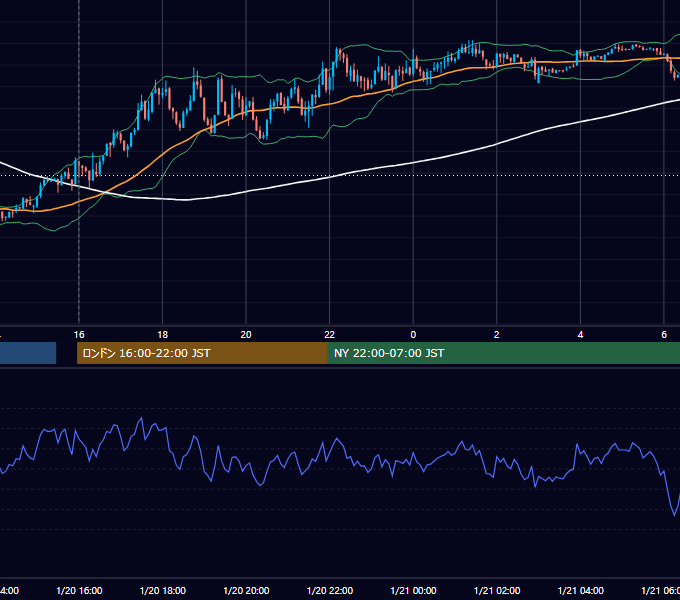
Task: Click the '1/20 20:00' oscillator time label
Action: point(246,591)
